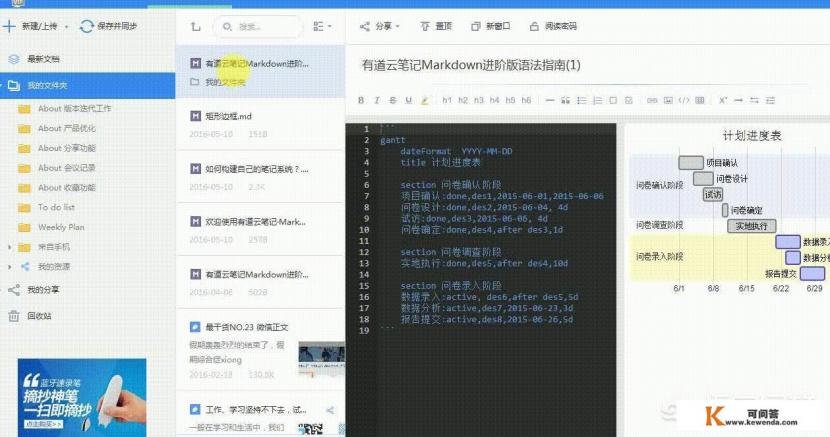Select the note 工作、学习坚持不下去
The width and height of the screenshot is (830, 437).
coord(260,415)
